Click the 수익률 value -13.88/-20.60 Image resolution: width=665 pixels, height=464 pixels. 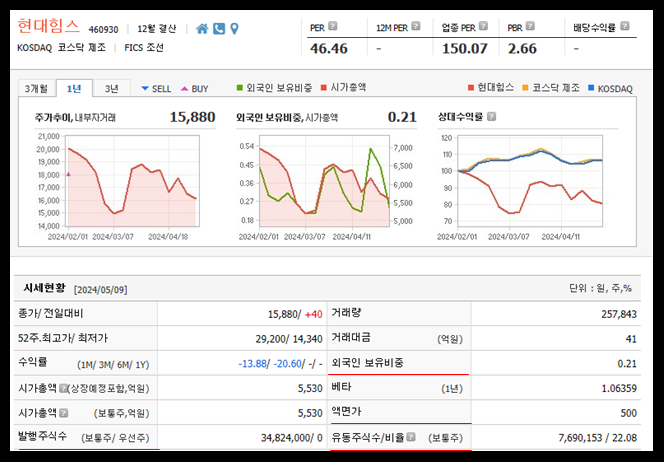(280, 363)
